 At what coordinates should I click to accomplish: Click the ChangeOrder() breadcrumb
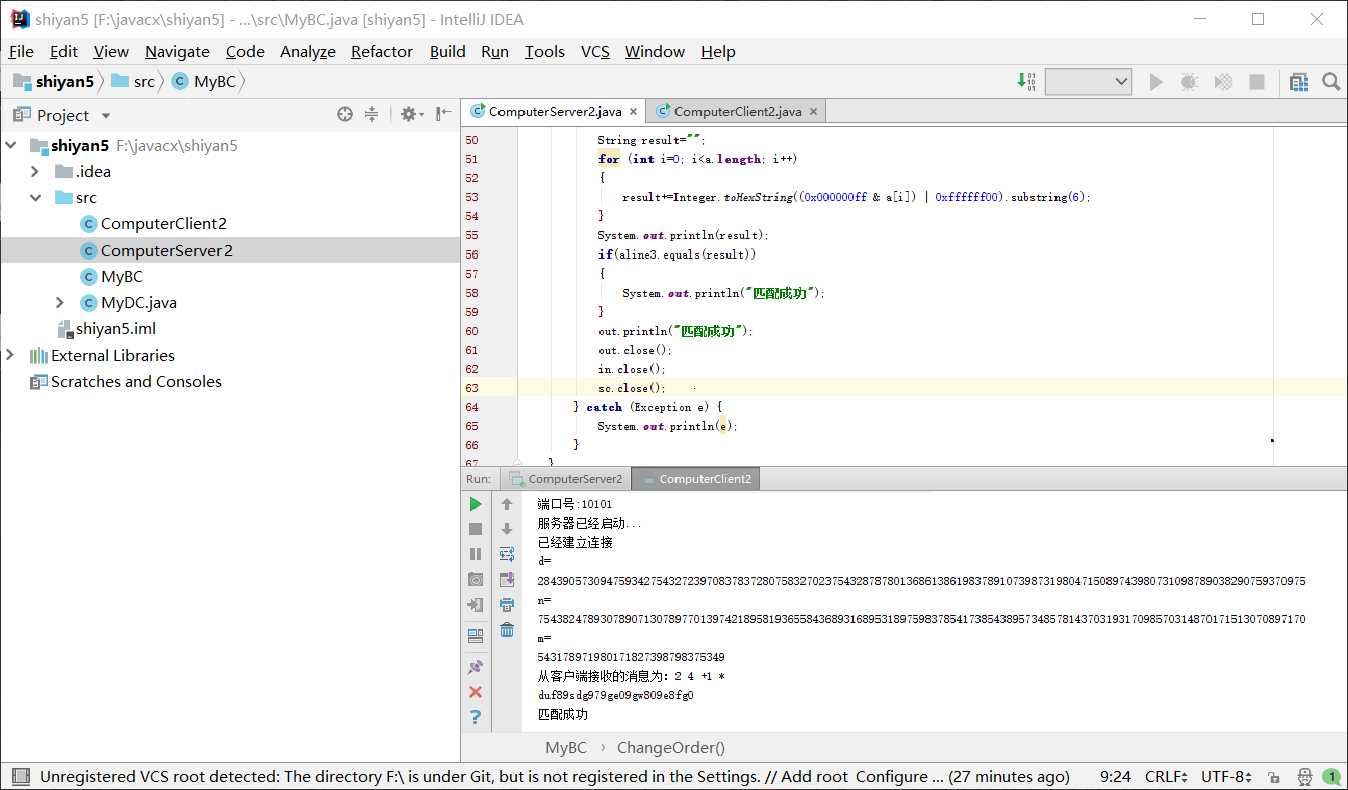671,747
